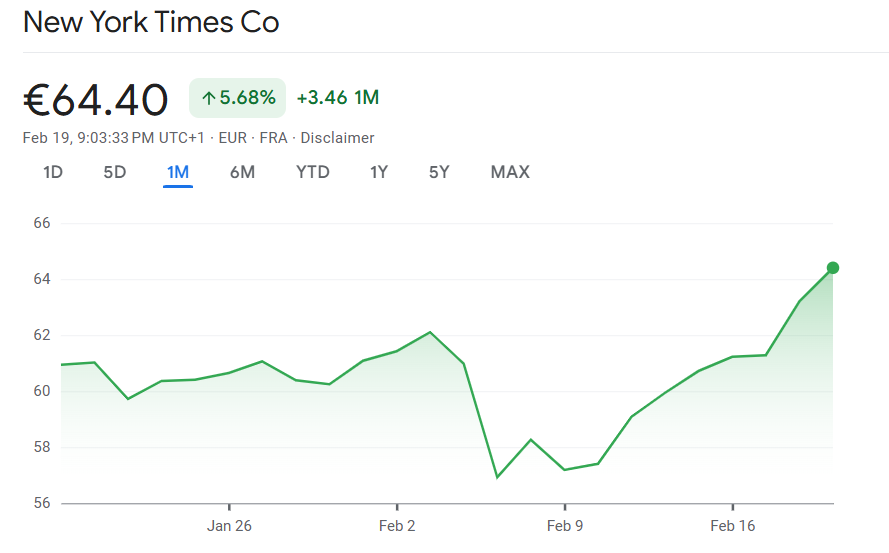Click the New York Times Co title
Screen dimensions: 889x553
point(151,22)
